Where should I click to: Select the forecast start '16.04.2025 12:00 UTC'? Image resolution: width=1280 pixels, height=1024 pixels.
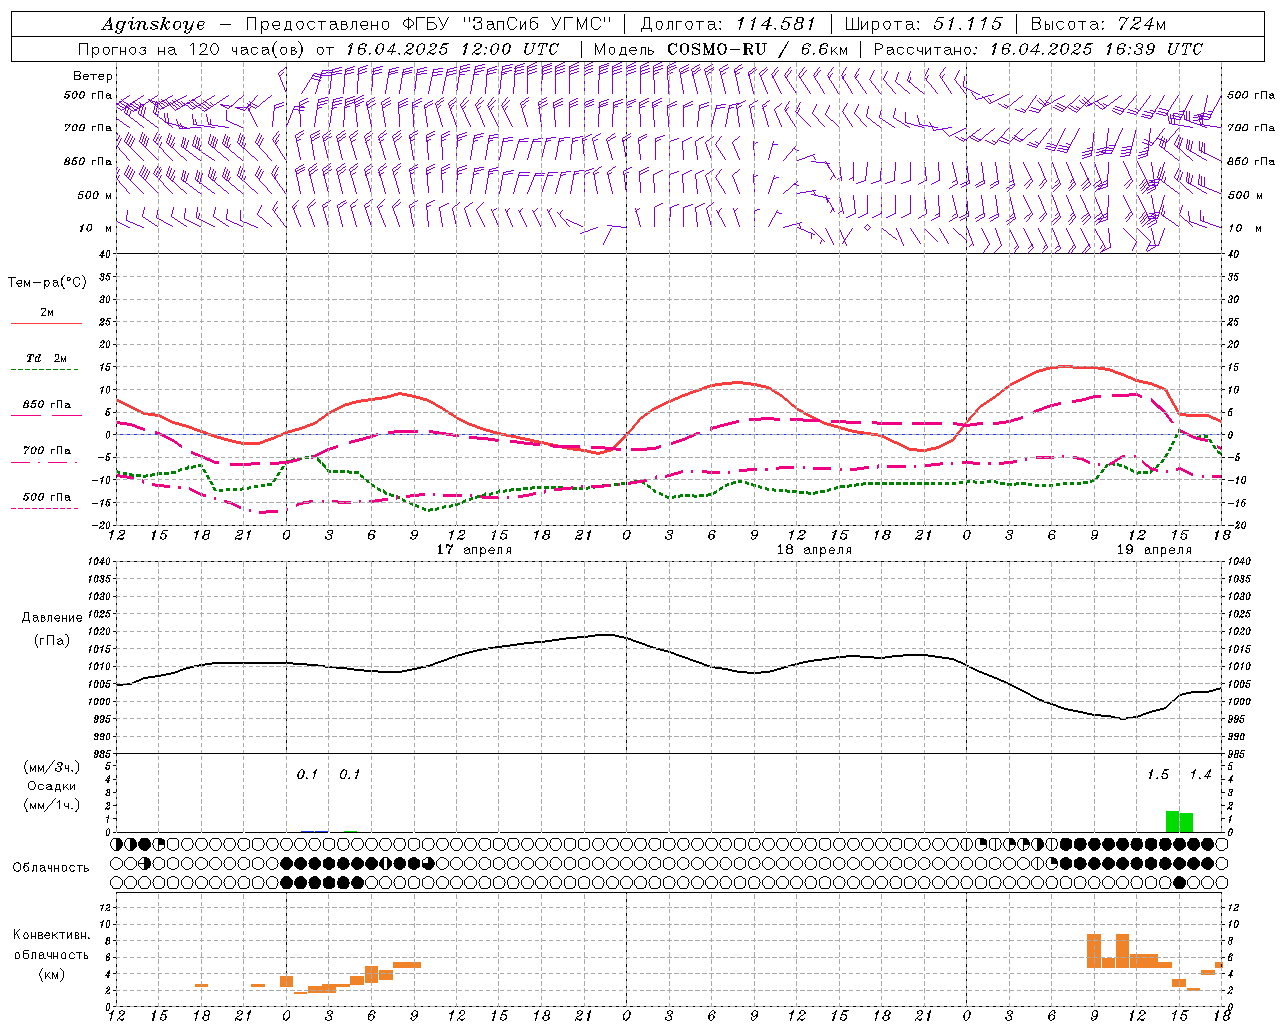tap(452, 49)
